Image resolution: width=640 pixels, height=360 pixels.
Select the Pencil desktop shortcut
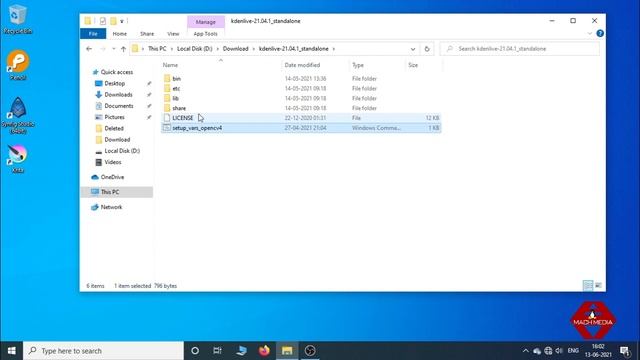(18, 65)
